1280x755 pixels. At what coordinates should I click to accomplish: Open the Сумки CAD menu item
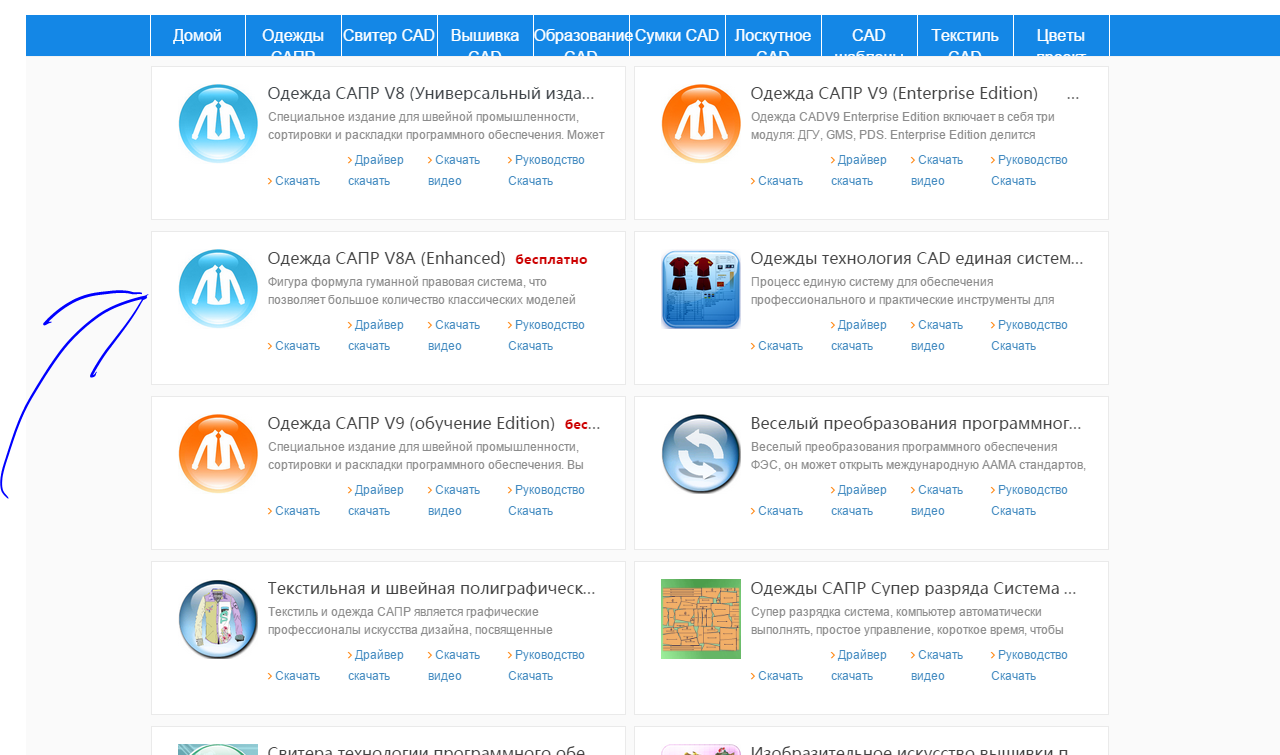[x=677, y=36]
